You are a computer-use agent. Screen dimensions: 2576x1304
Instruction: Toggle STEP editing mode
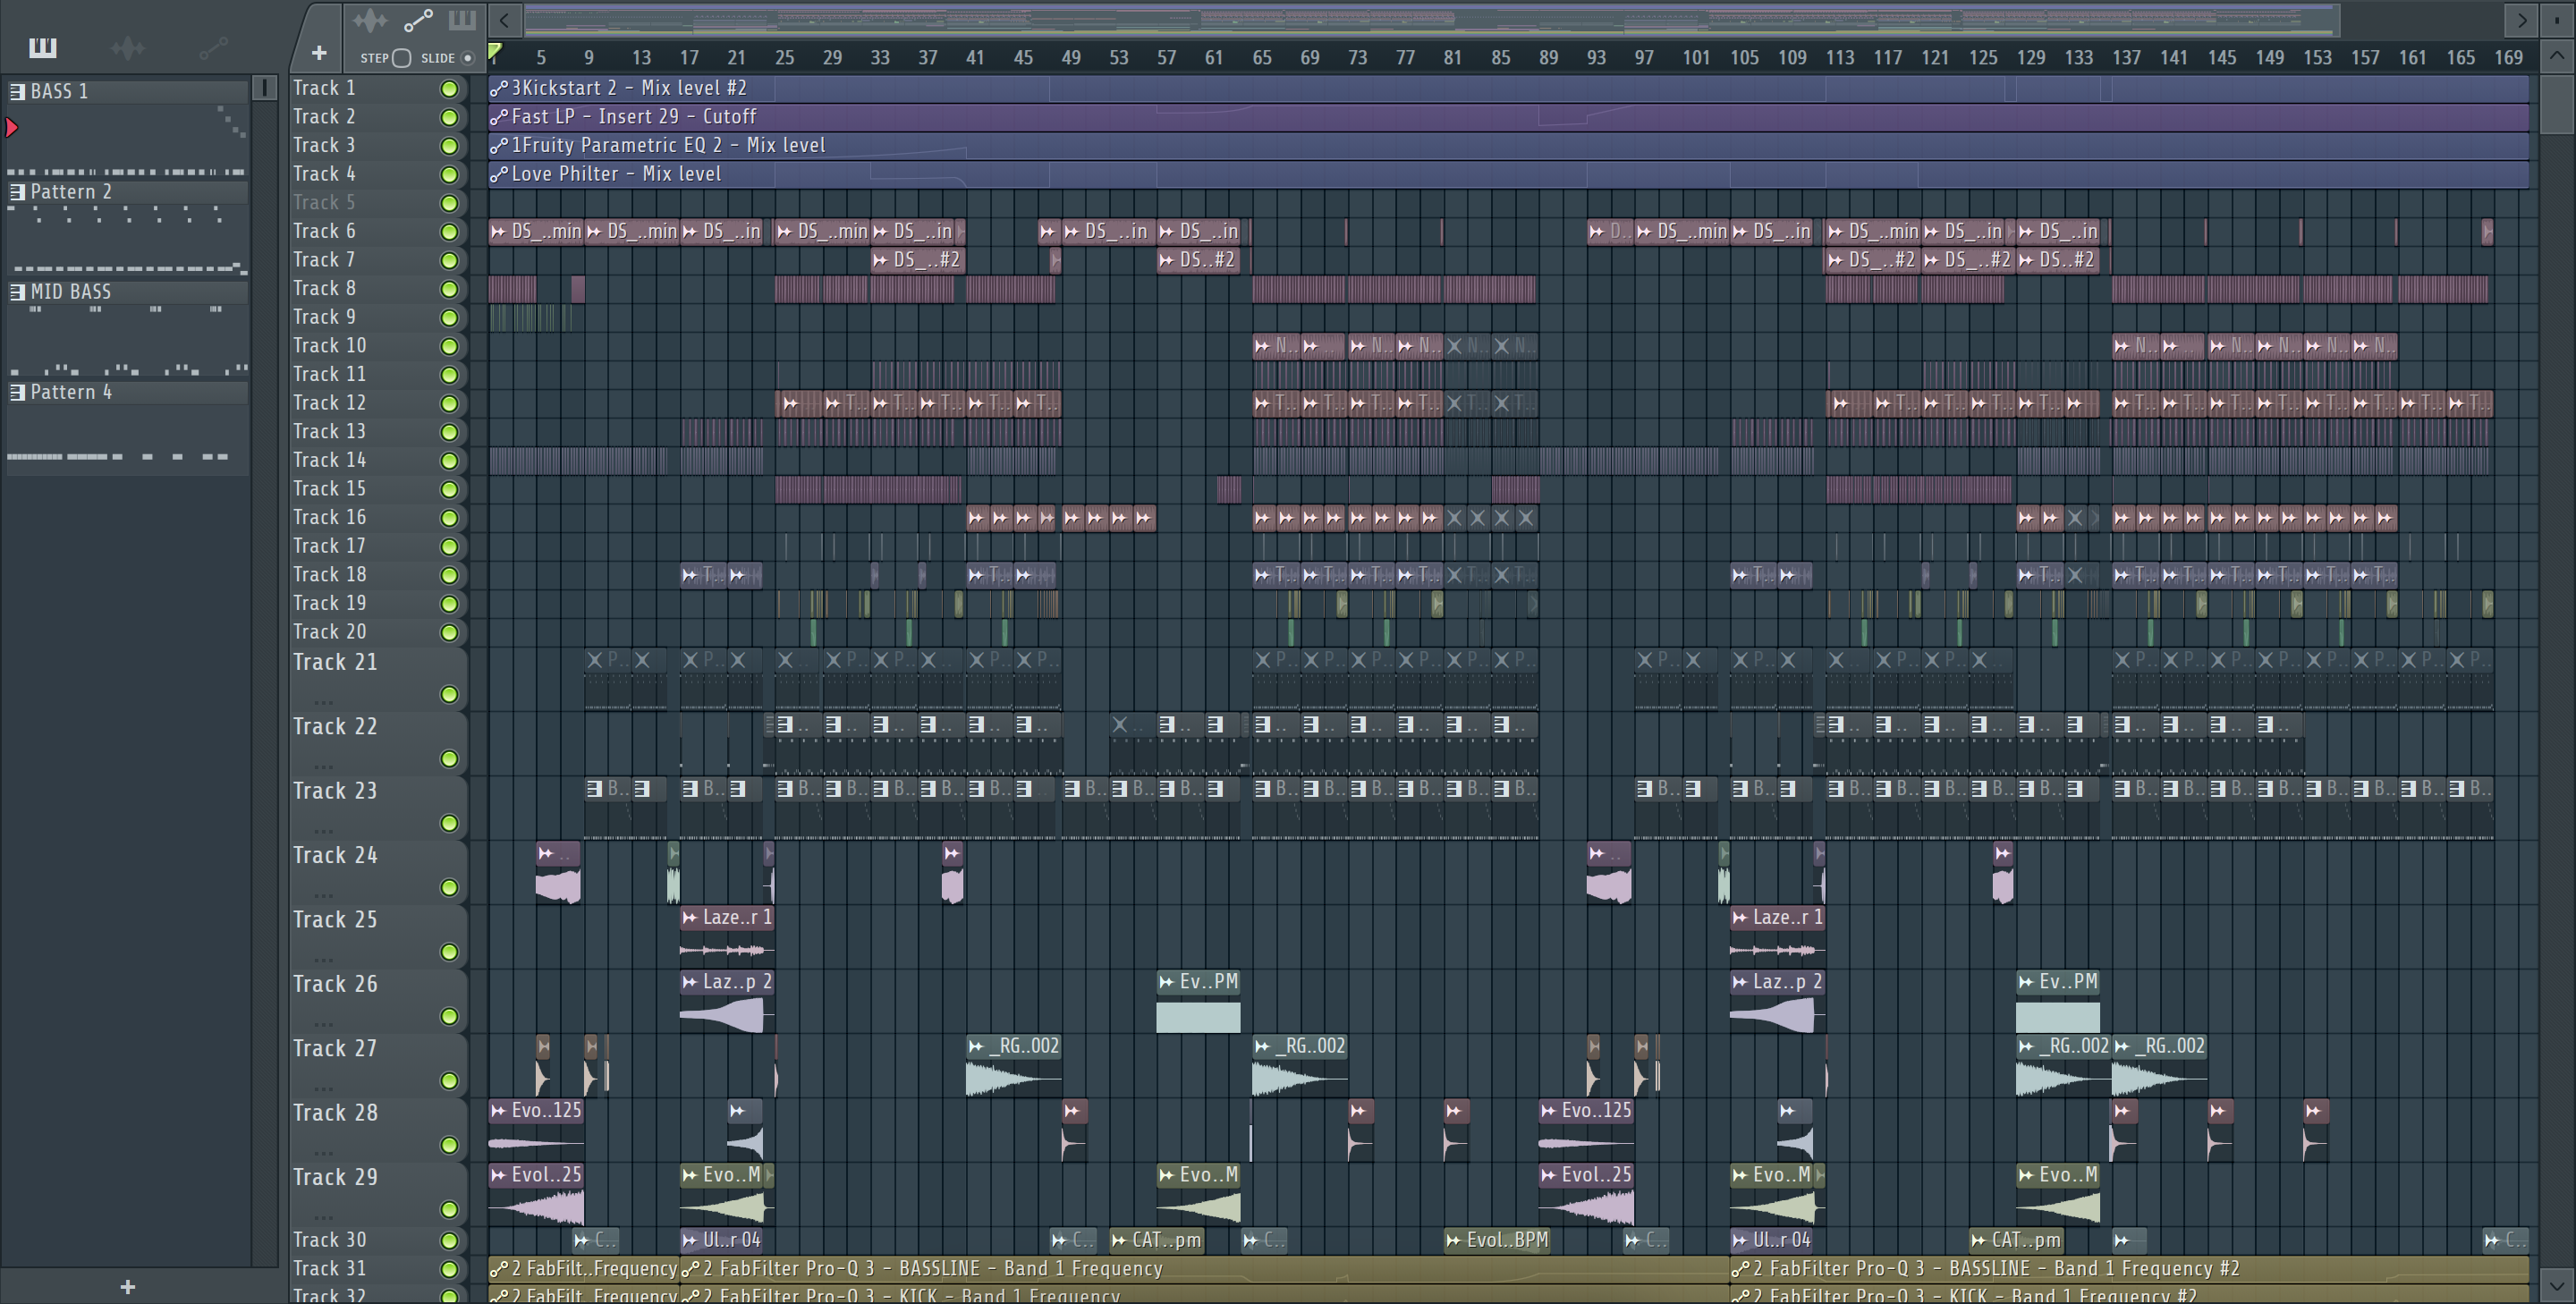[401, 58]
